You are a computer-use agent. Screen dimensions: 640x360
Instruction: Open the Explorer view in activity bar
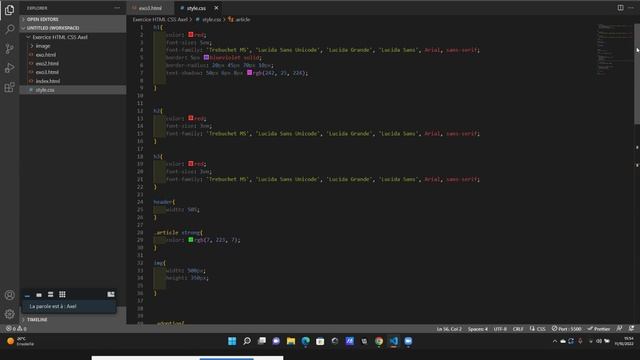(x=9, y=10)
